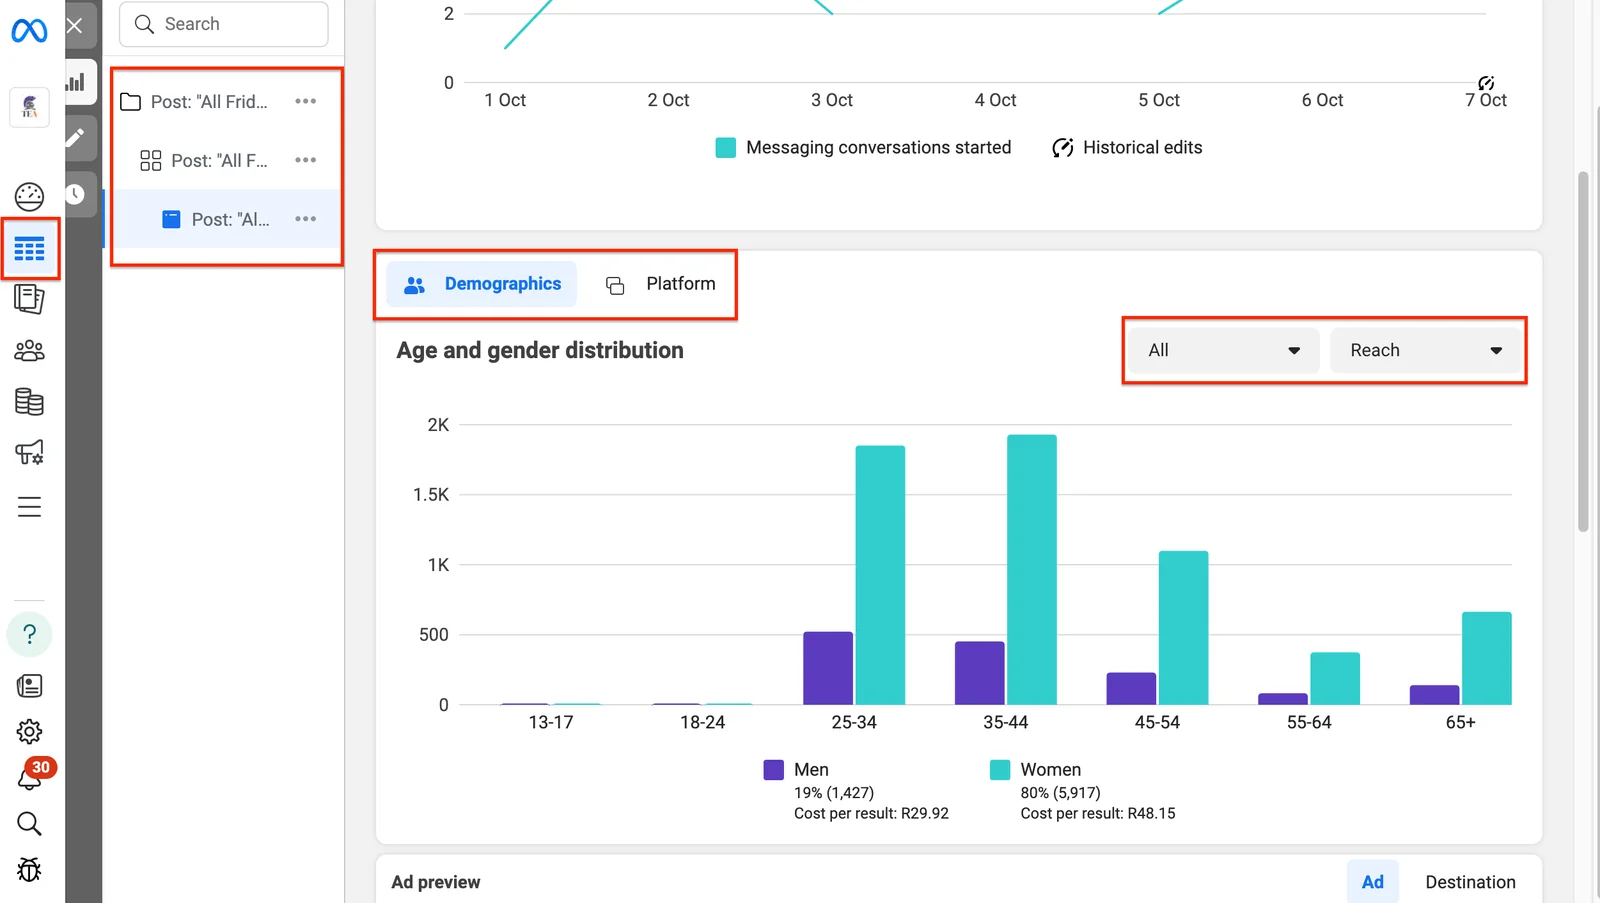This screenshot has height=903, width=1600.
Task: Open Advertising settings megaphone icon
Action: coord(29,452)
